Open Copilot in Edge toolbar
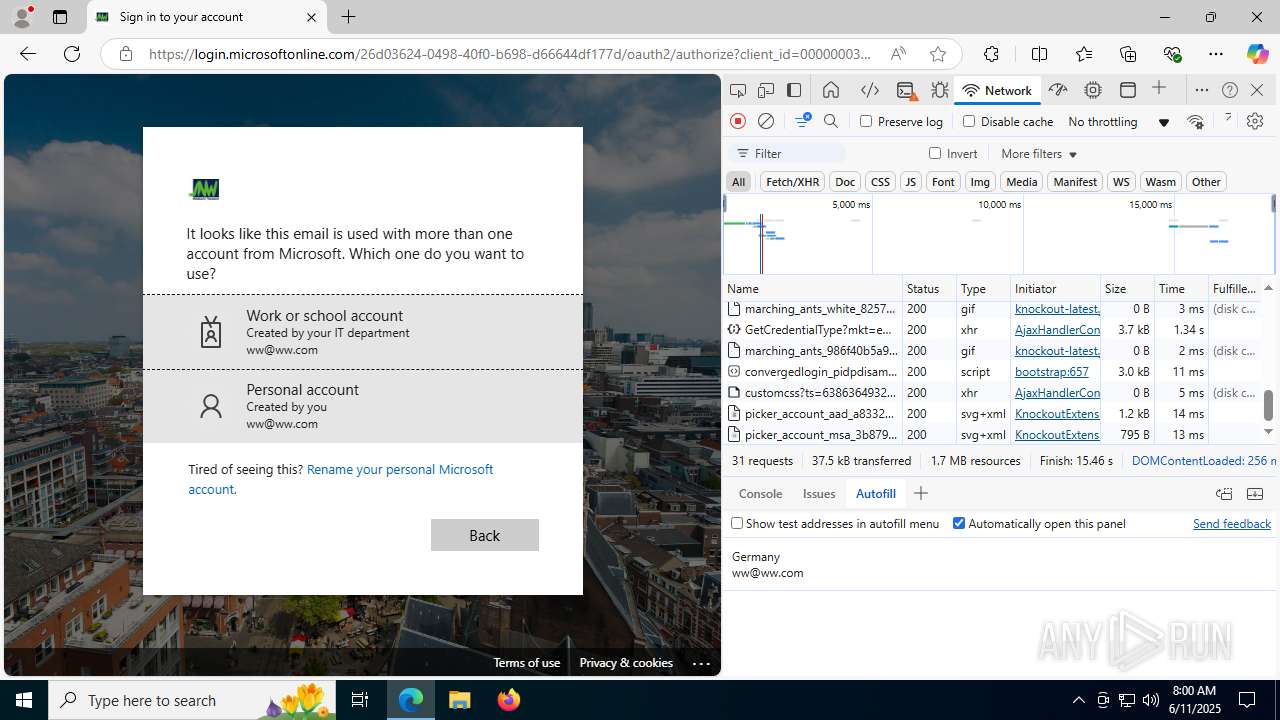The image size is (1280, 720). 1257,54
